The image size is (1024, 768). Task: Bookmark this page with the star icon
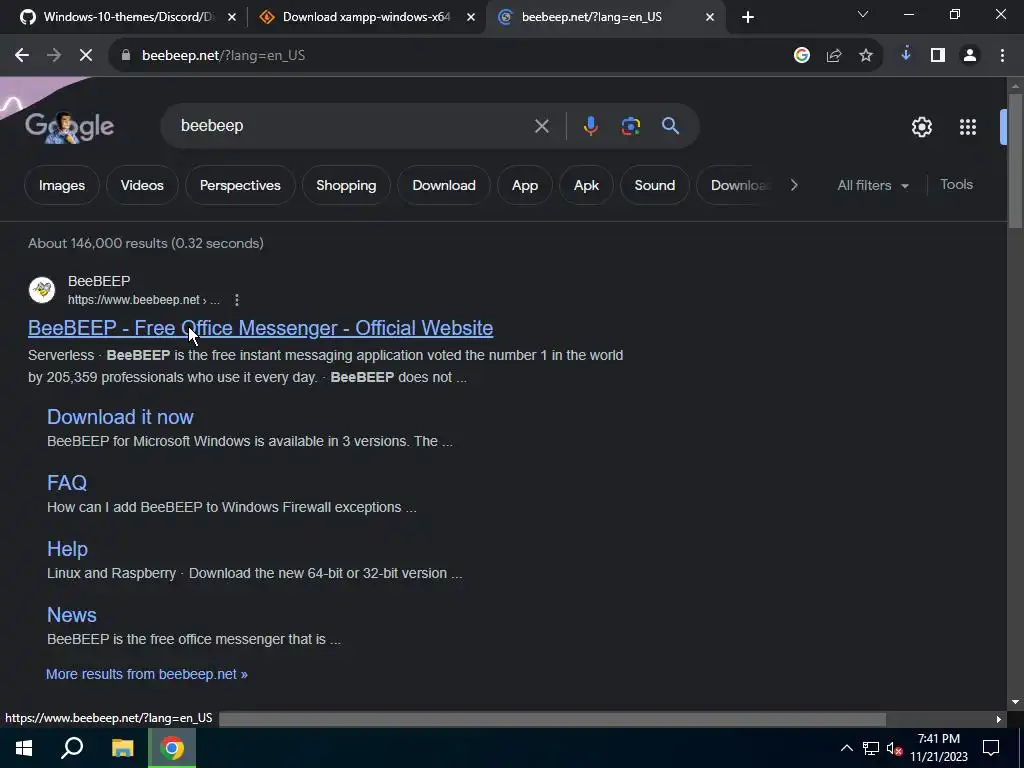coord(866,56)
